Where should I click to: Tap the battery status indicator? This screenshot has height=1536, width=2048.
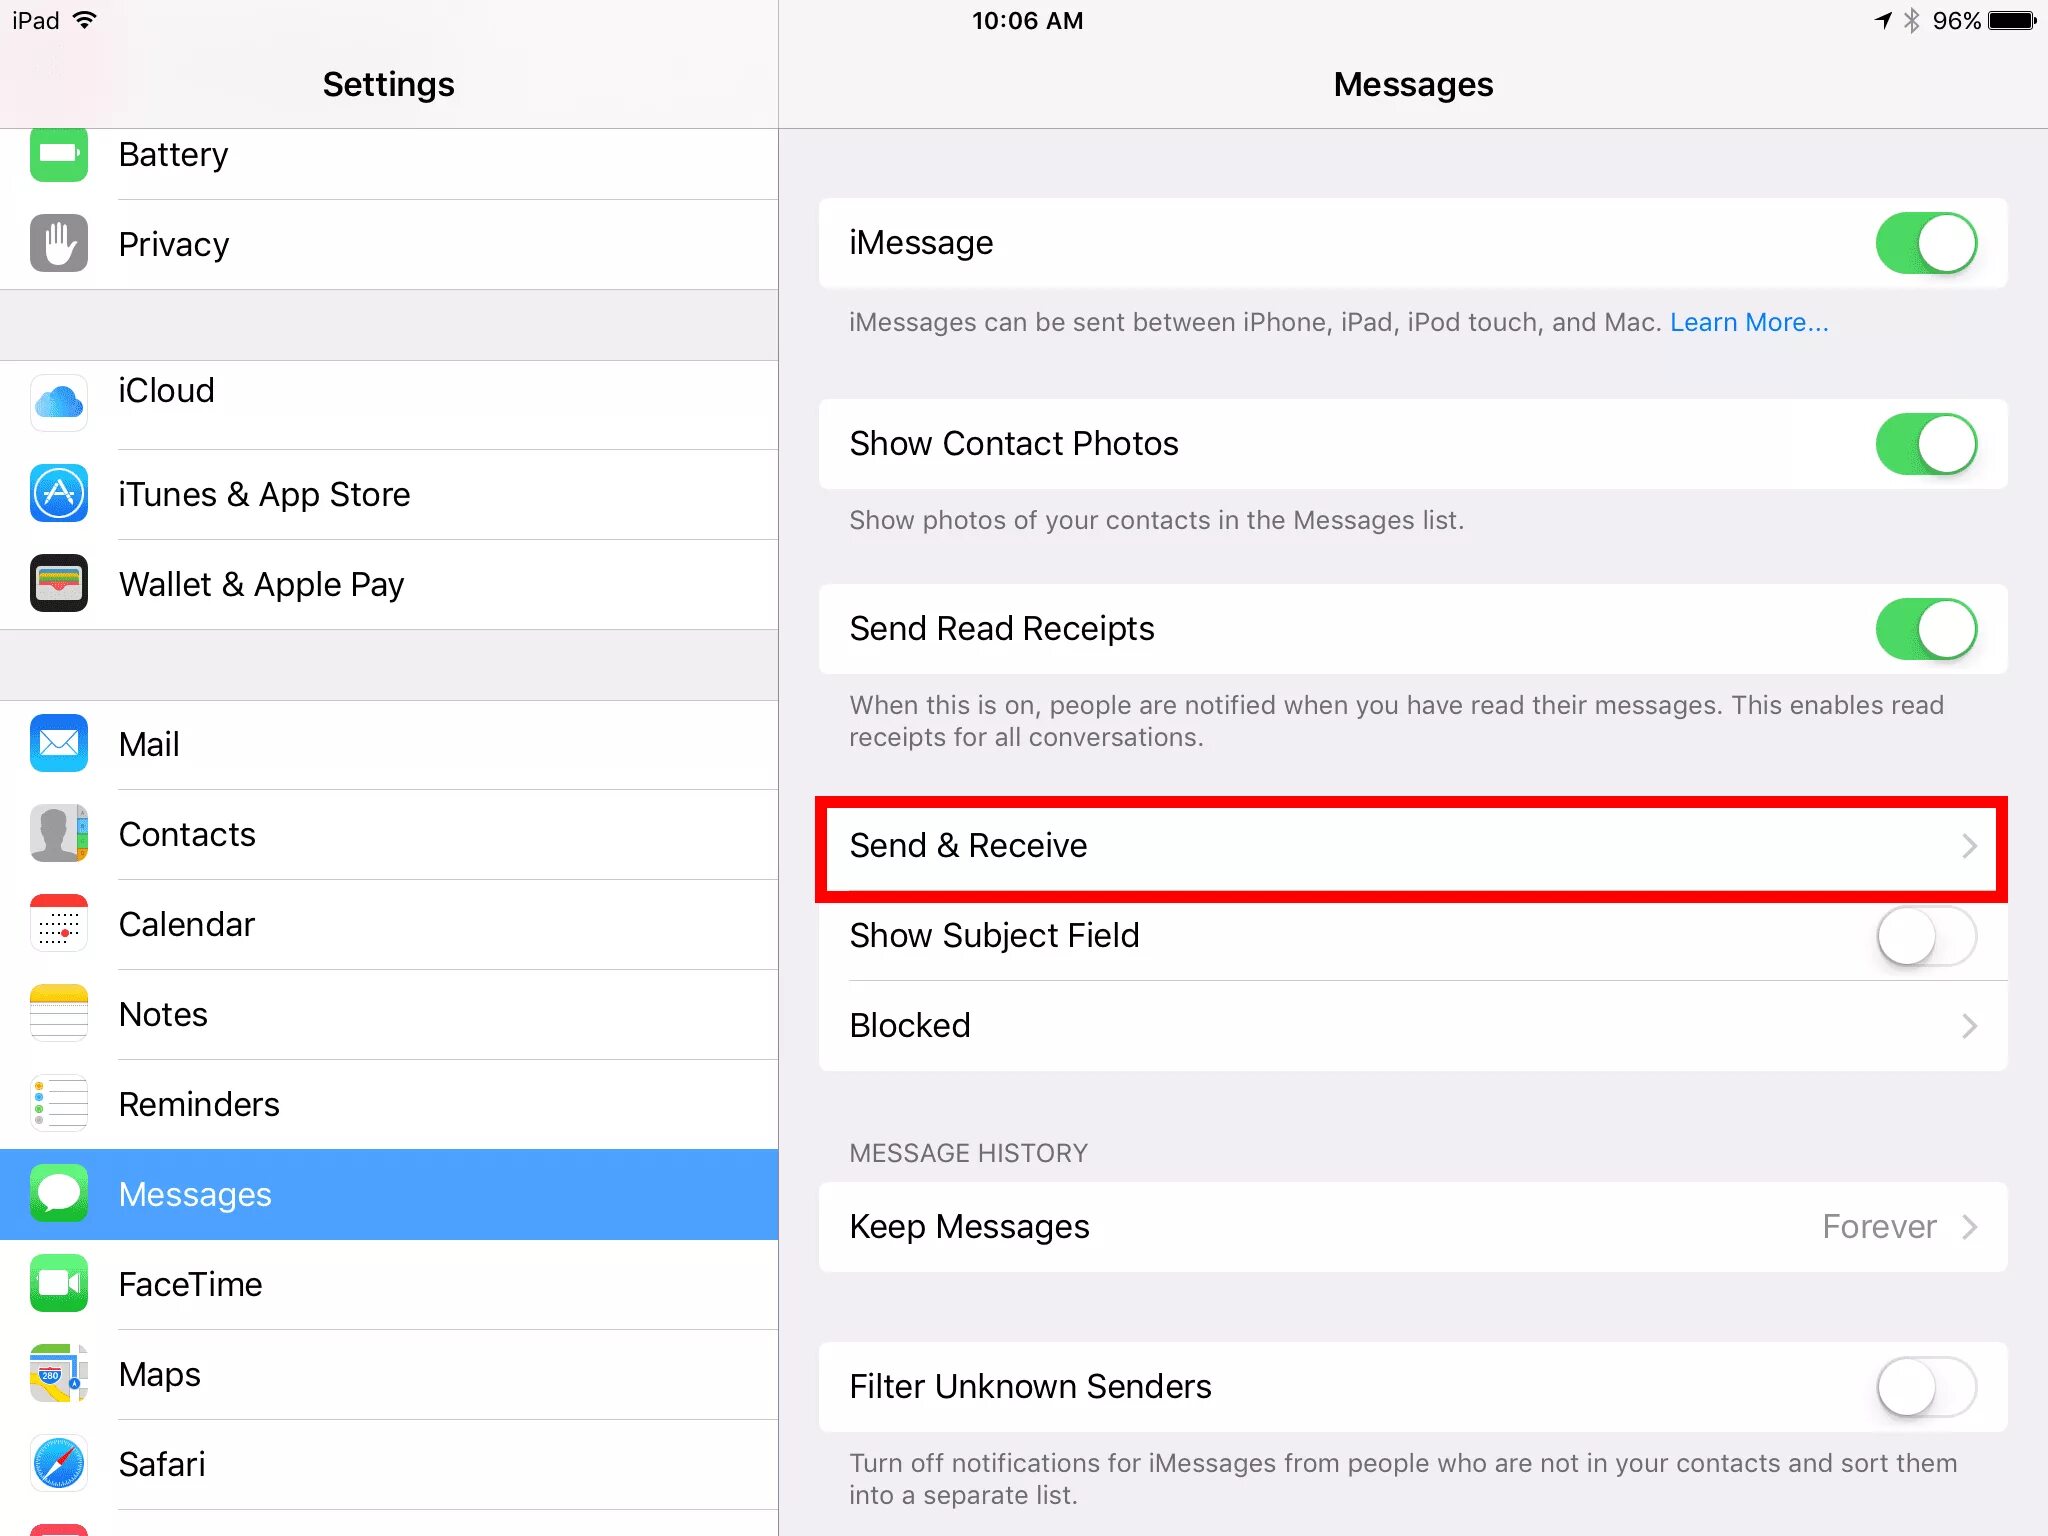pyautogui.click(x=2012, y=21)
